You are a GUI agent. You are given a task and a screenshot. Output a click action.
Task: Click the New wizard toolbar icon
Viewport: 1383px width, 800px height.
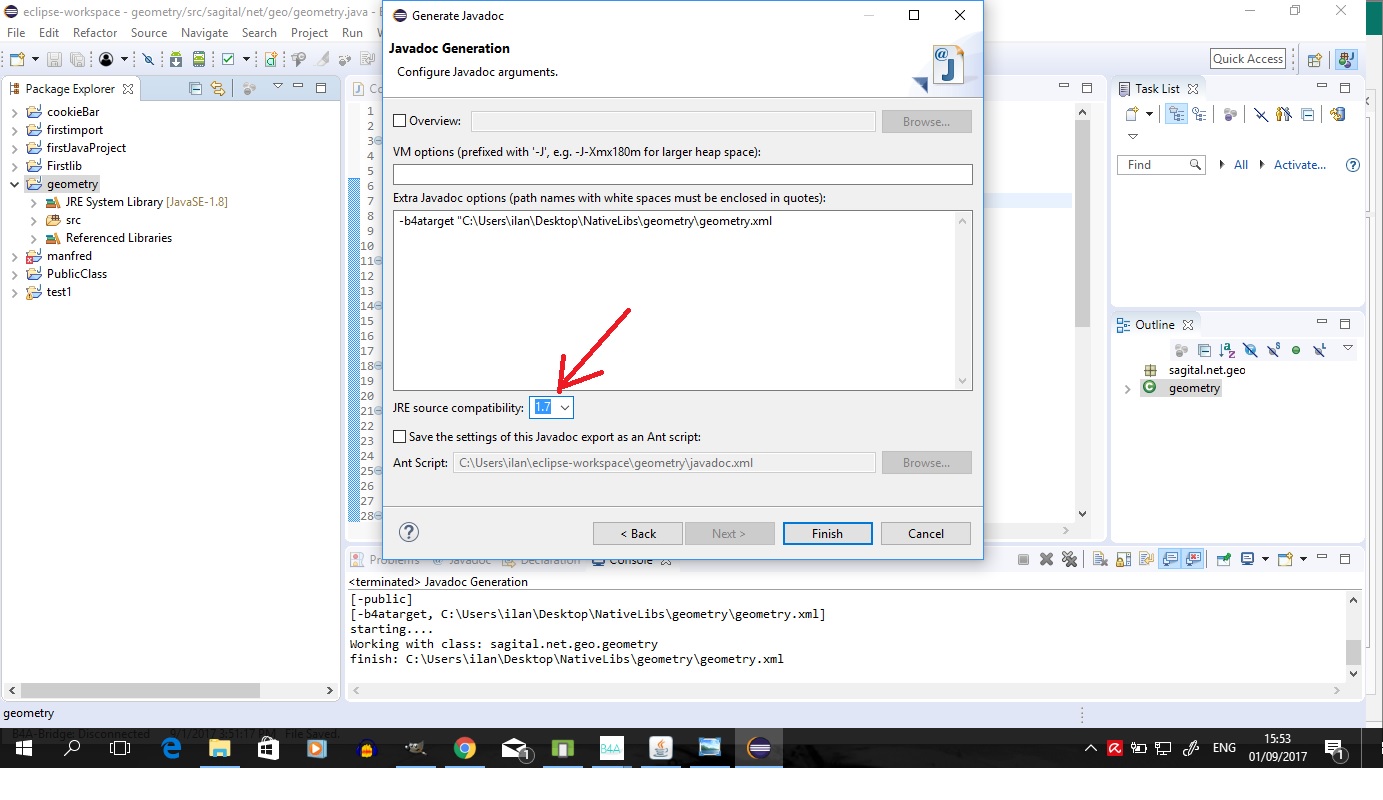17,60
